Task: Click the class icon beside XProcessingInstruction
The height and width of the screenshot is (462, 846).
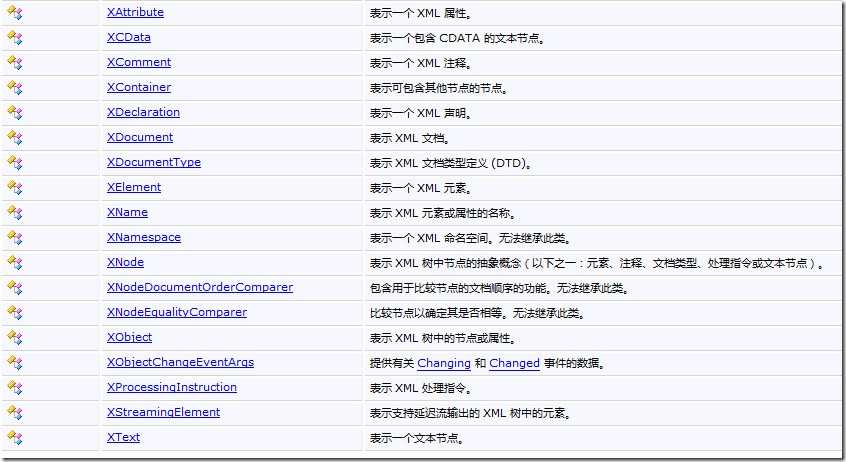Action: click(x=15, y=388)
